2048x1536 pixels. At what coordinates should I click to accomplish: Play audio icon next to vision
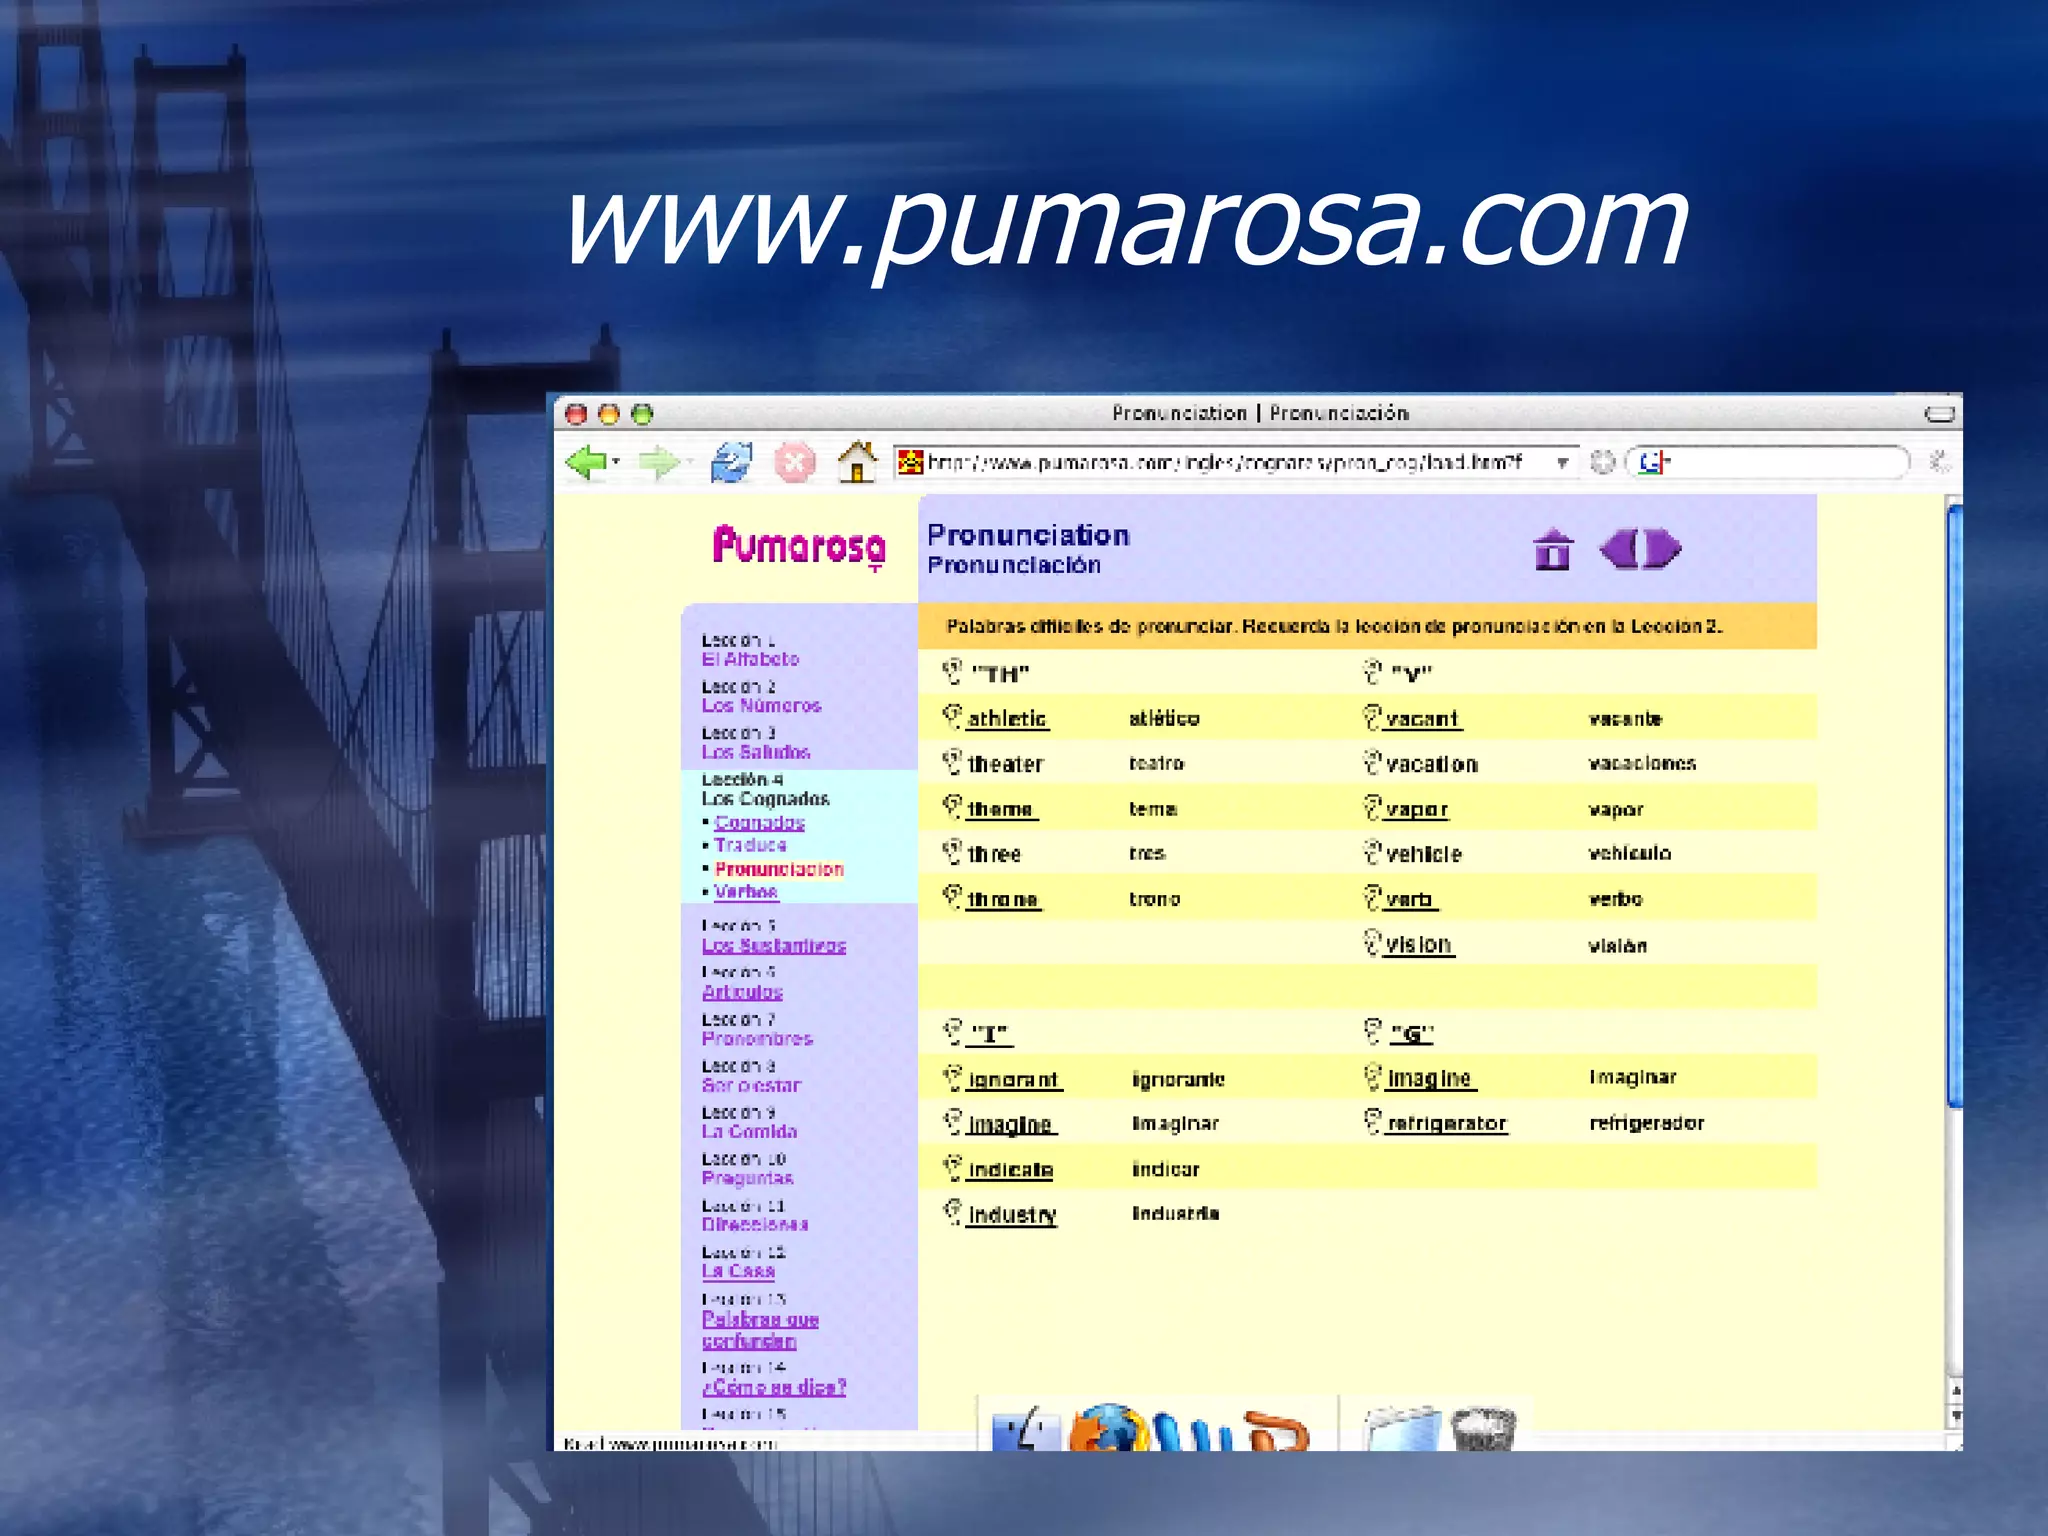click(x=1373, y=942)
